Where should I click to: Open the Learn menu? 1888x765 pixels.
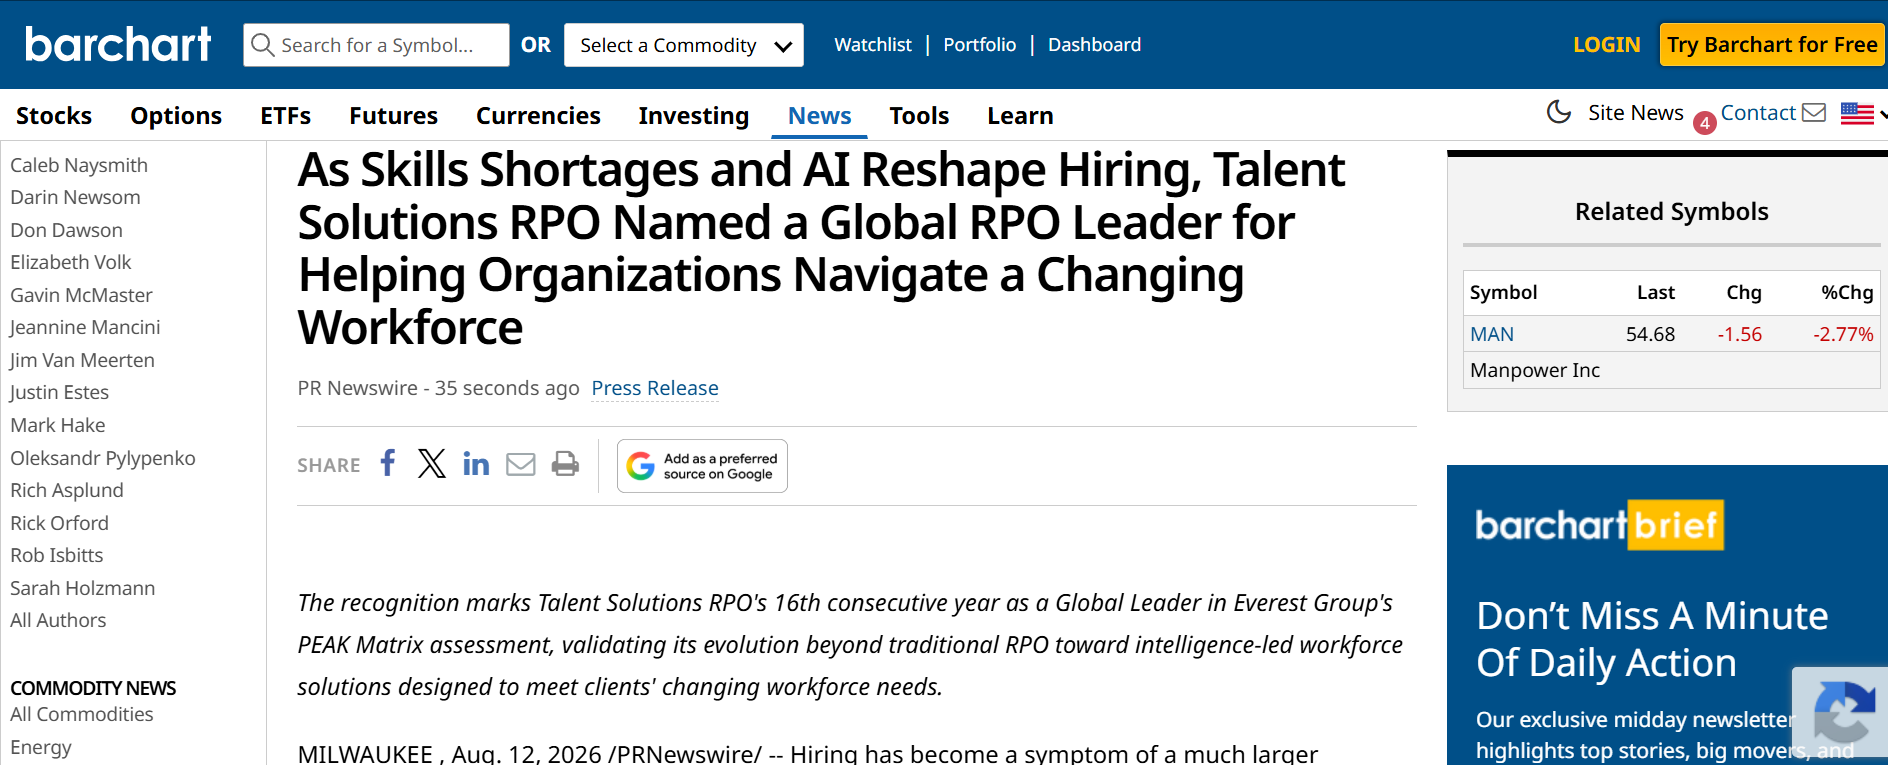1020,116
